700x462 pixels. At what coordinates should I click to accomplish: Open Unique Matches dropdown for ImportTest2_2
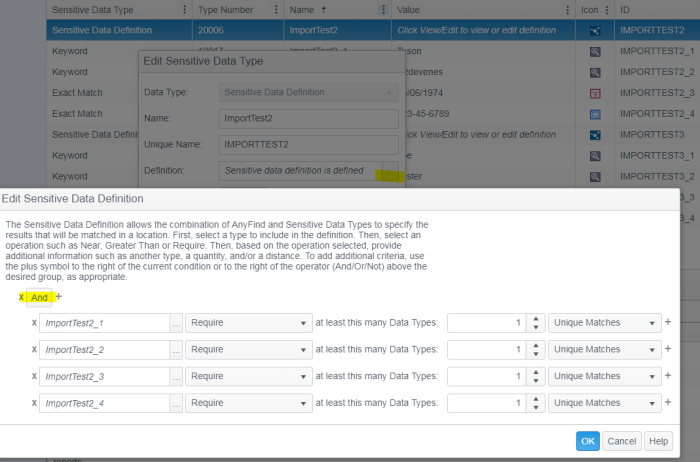point(604,350)
